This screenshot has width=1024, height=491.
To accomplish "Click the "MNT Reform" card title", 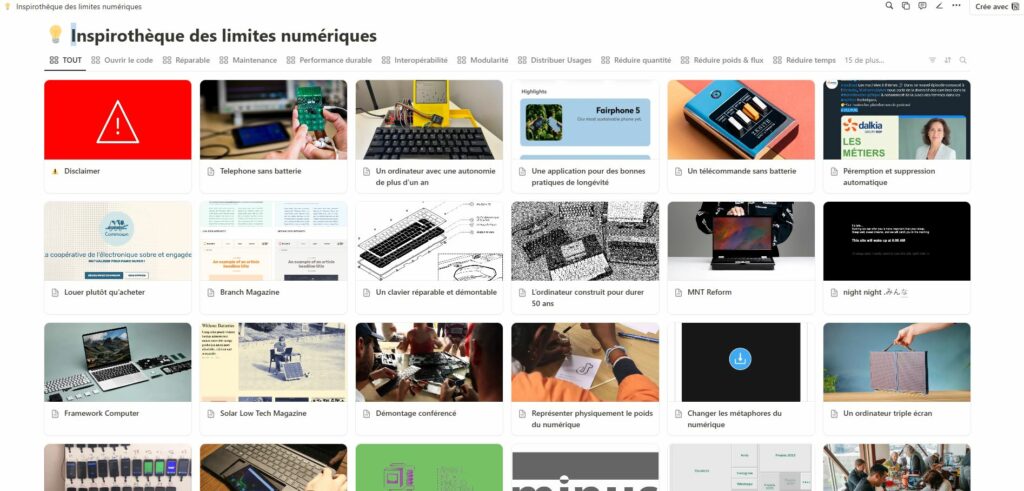I will tap(709, 293).
